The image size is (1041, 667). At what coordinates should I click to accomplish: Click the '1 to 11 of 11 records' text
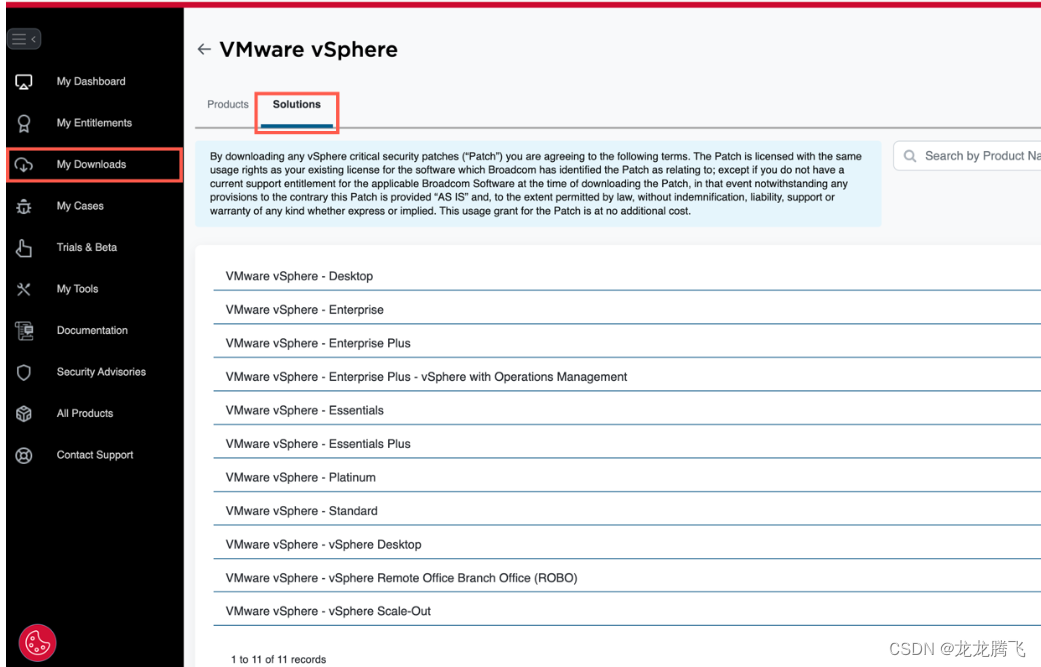(279, 660)
